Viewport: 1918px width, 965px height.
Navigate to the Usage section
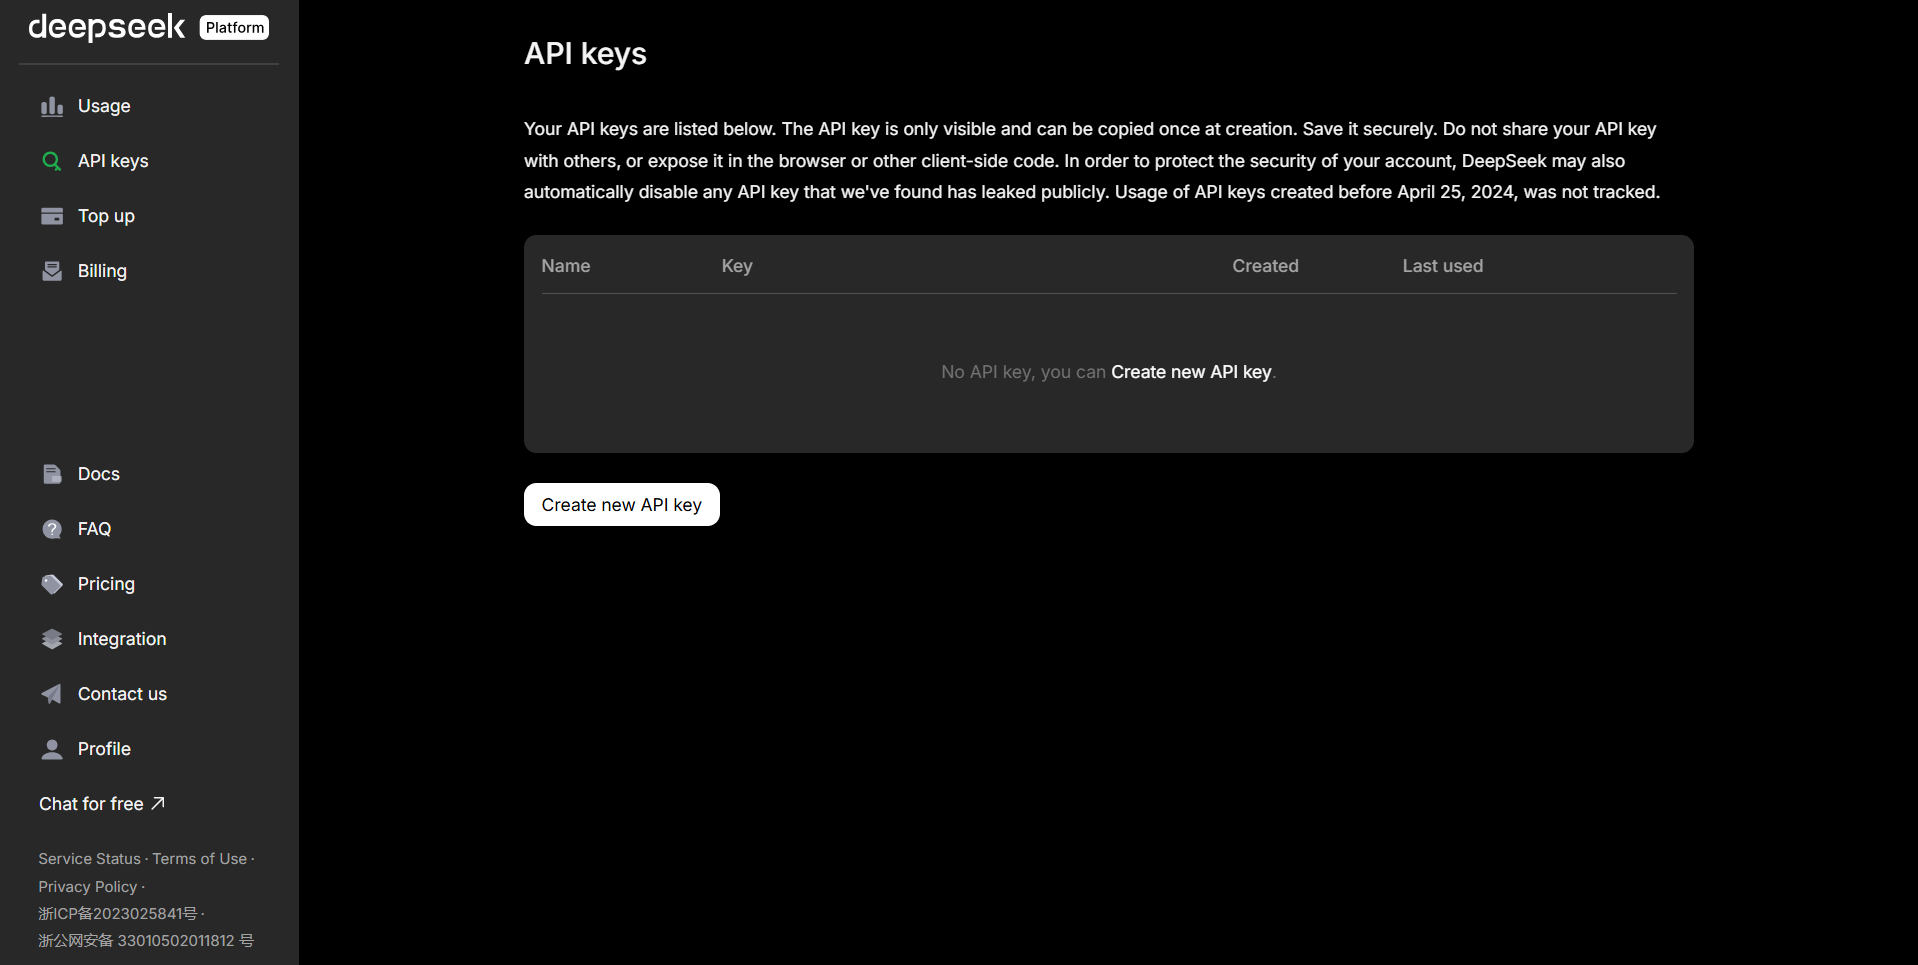(103, 106)
